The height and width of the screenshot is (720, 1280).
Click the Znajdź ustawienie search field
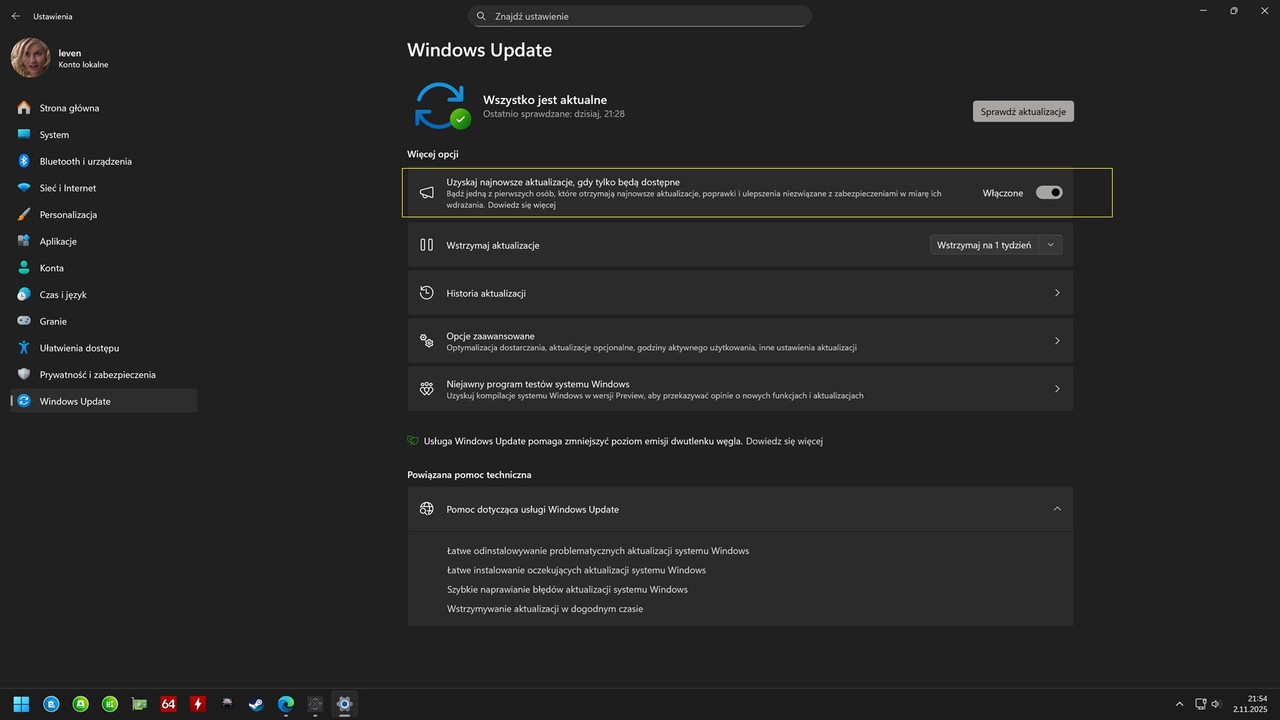click(x=640, y=16)
